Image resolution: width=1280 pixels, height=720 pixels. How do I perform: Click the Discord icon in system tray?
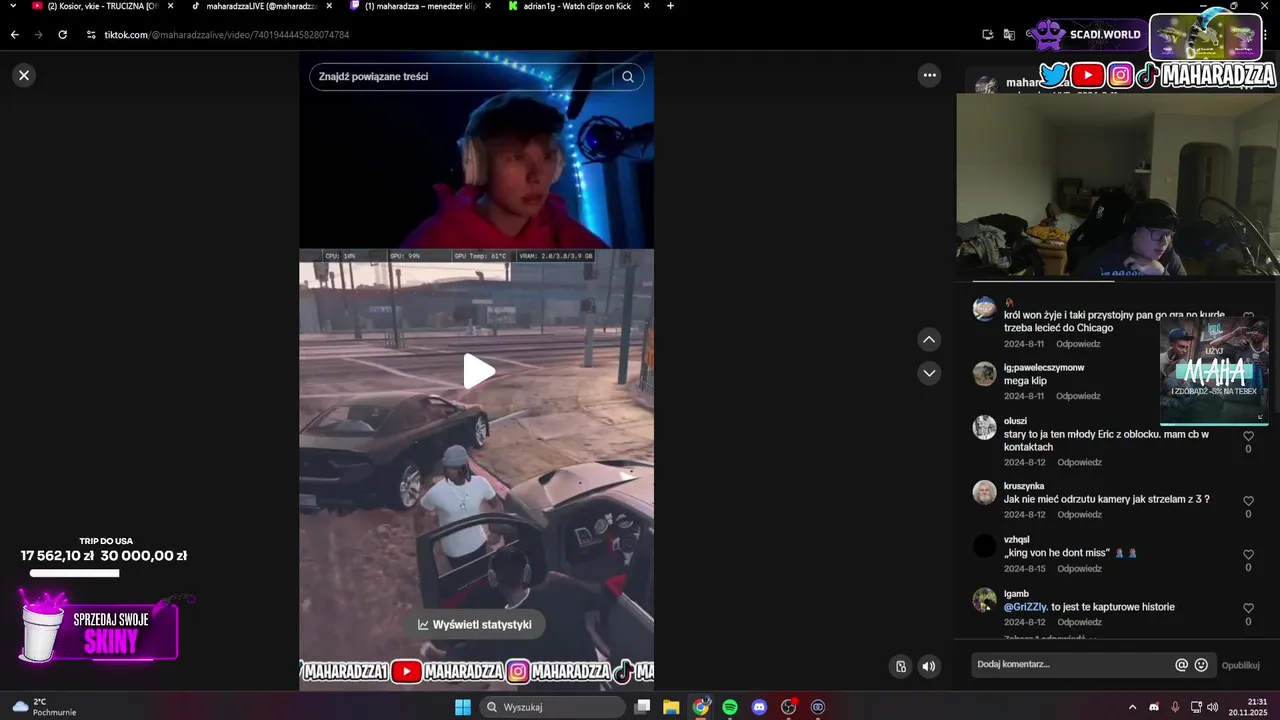[x=1155, y=707]
